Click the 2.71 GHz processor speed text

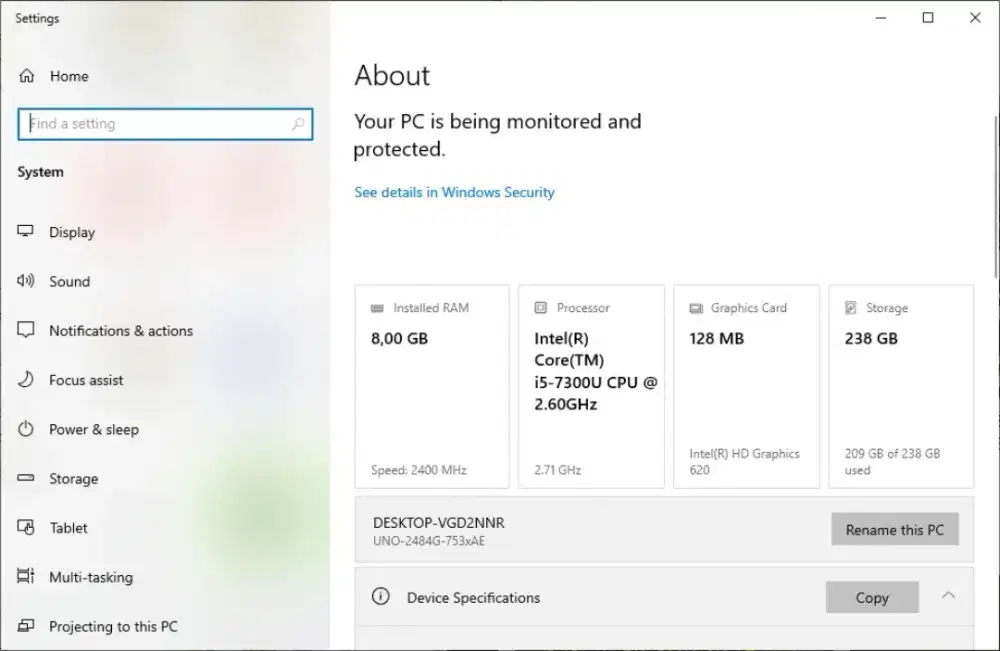click(557, 470)
